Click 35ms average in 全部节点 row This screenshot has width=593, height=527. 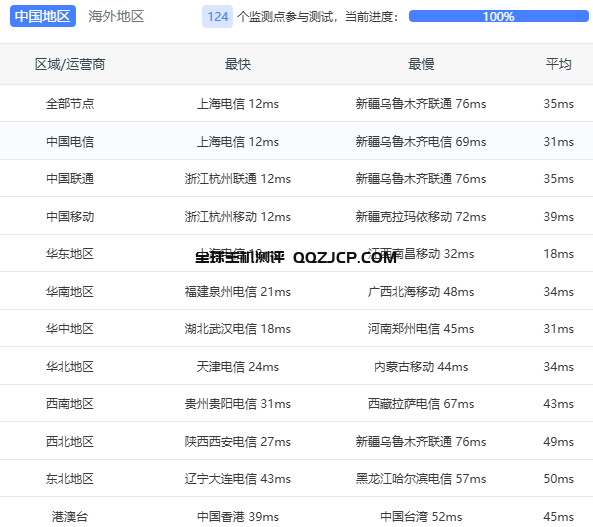coord(559,104)
